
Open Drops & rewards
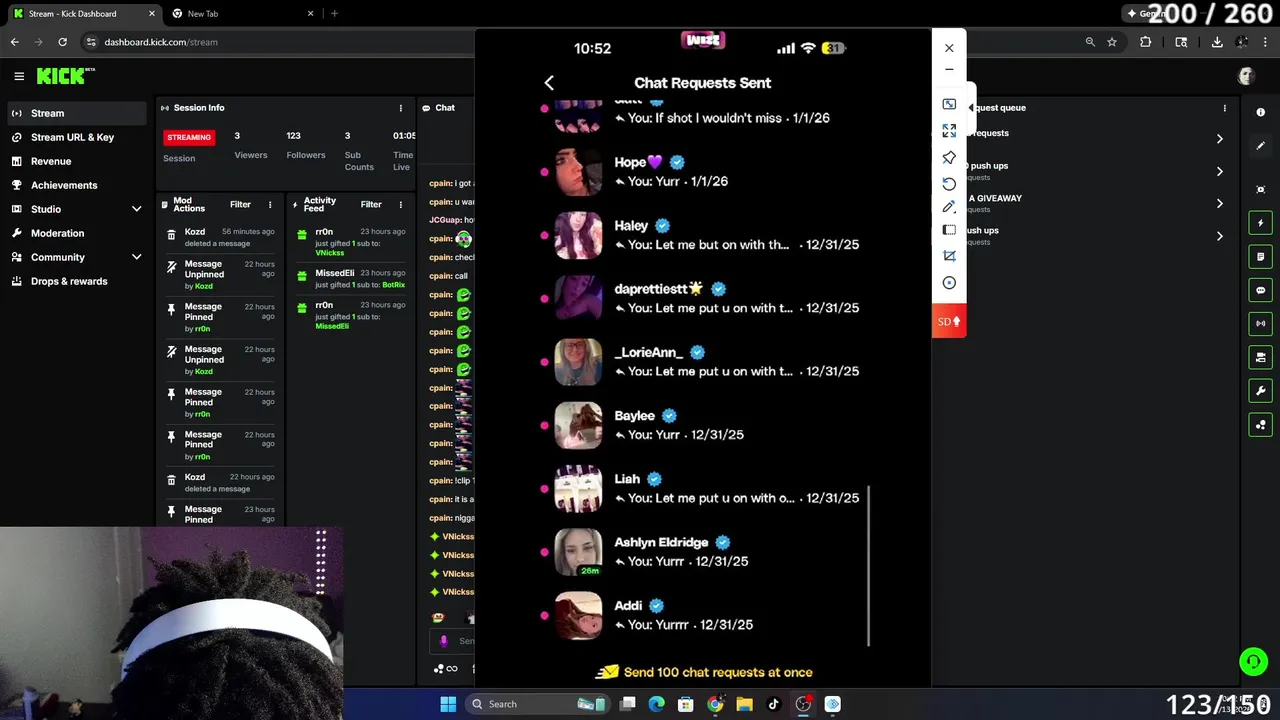pos(77,281)
